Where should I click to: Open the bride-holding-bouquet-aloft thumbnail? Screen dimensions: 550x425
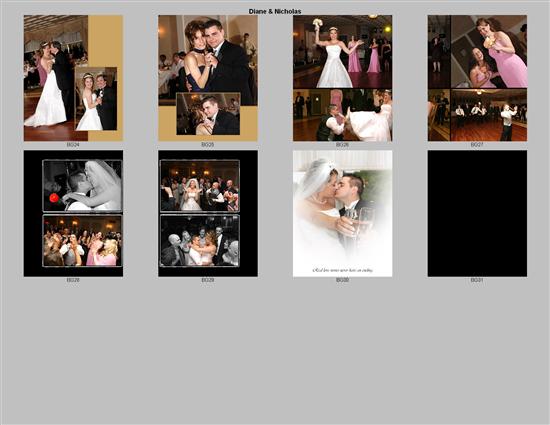[343, 78]
